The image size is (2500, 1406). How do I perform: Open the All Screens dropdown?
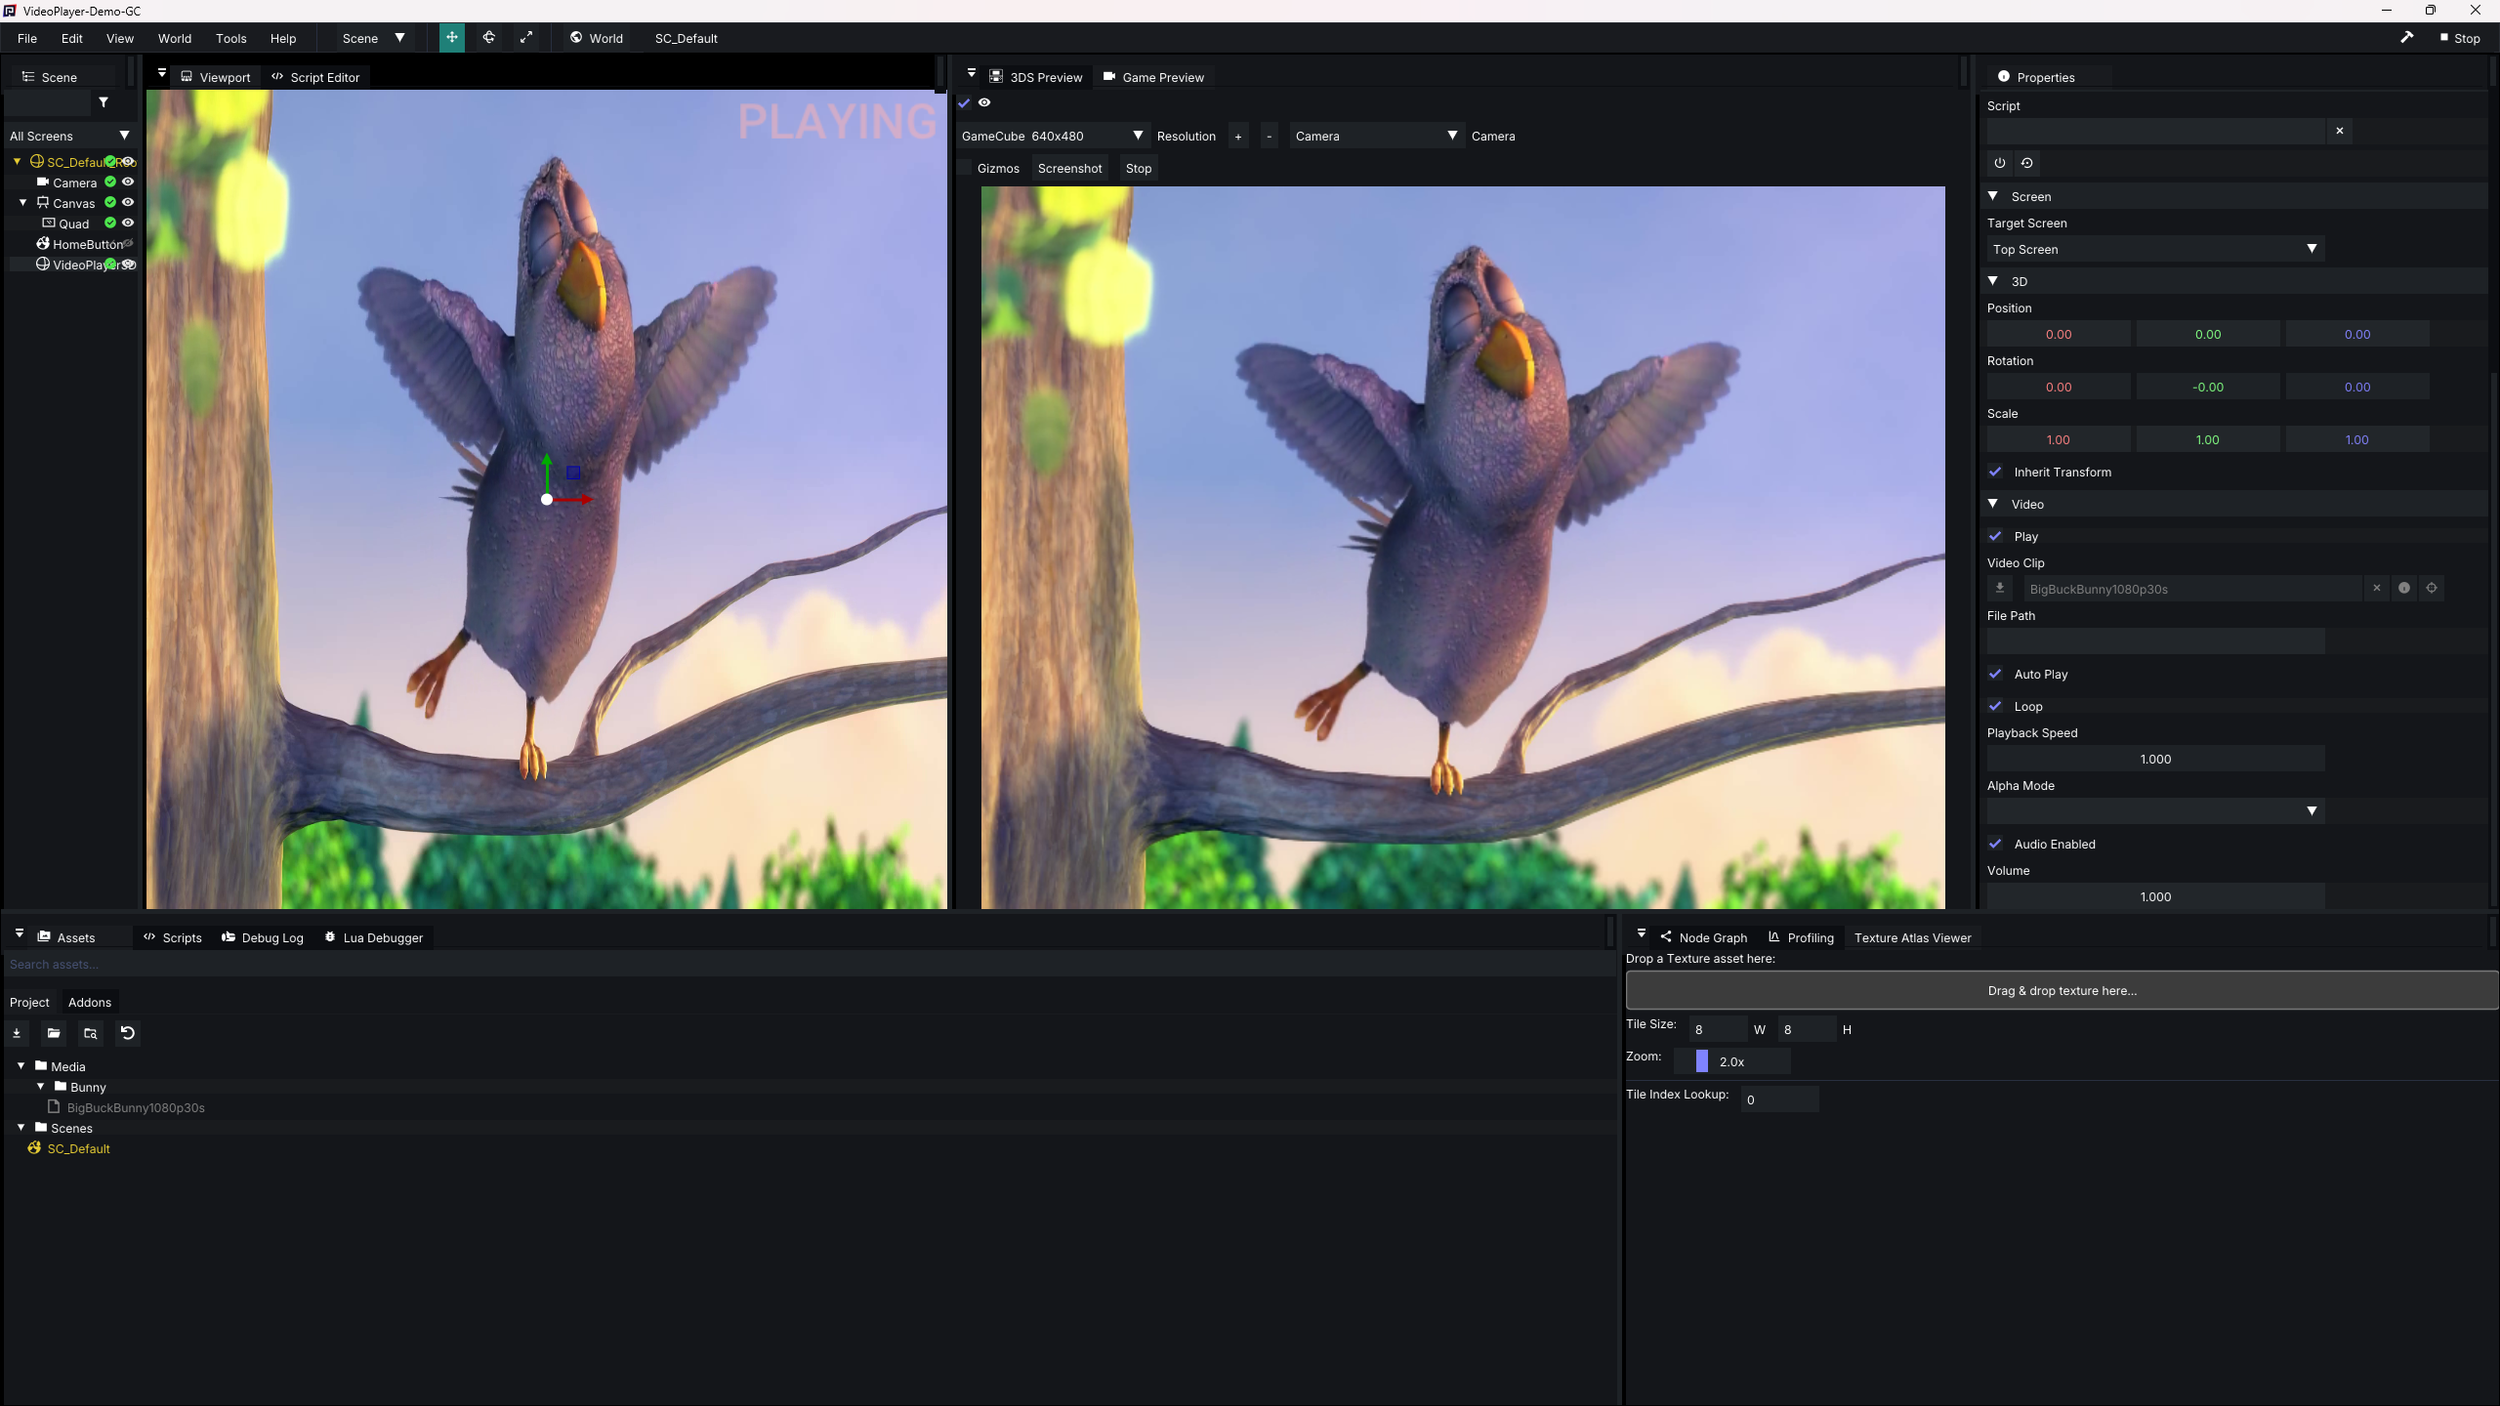tap(70, 136)
